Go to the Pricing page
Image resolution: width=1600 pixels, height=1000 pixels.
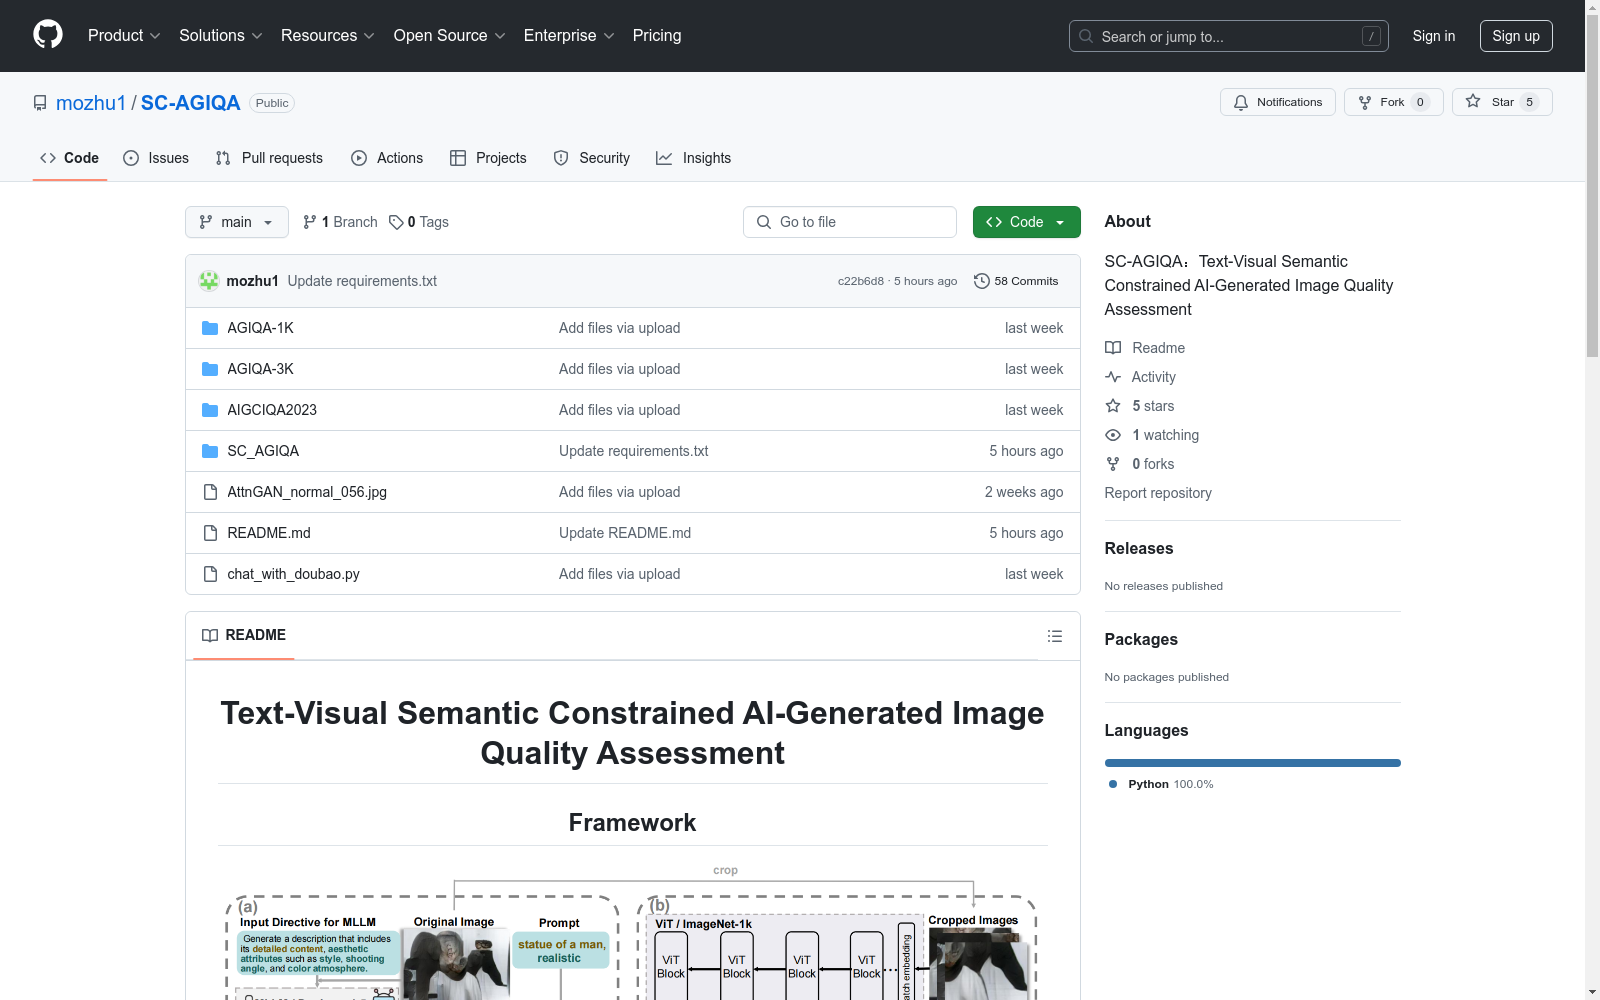(x=657, y=36)
